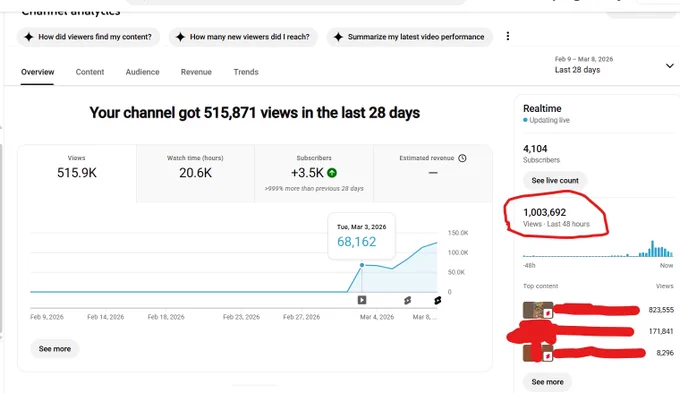The height and width of the screenshot is (393, 680).
Task: Click See more below the views chart
Action: [55, 349]
